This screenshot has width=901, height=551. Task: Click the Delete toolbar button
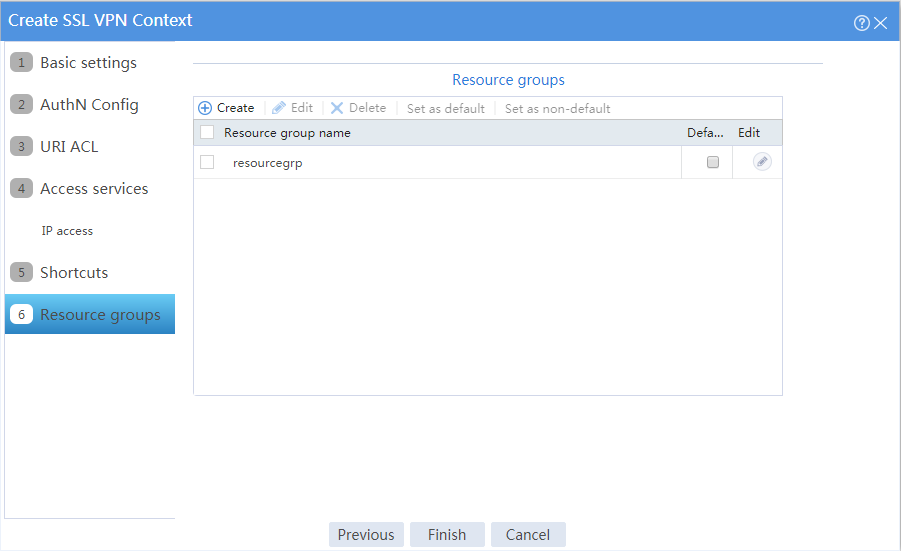(359, 108)
